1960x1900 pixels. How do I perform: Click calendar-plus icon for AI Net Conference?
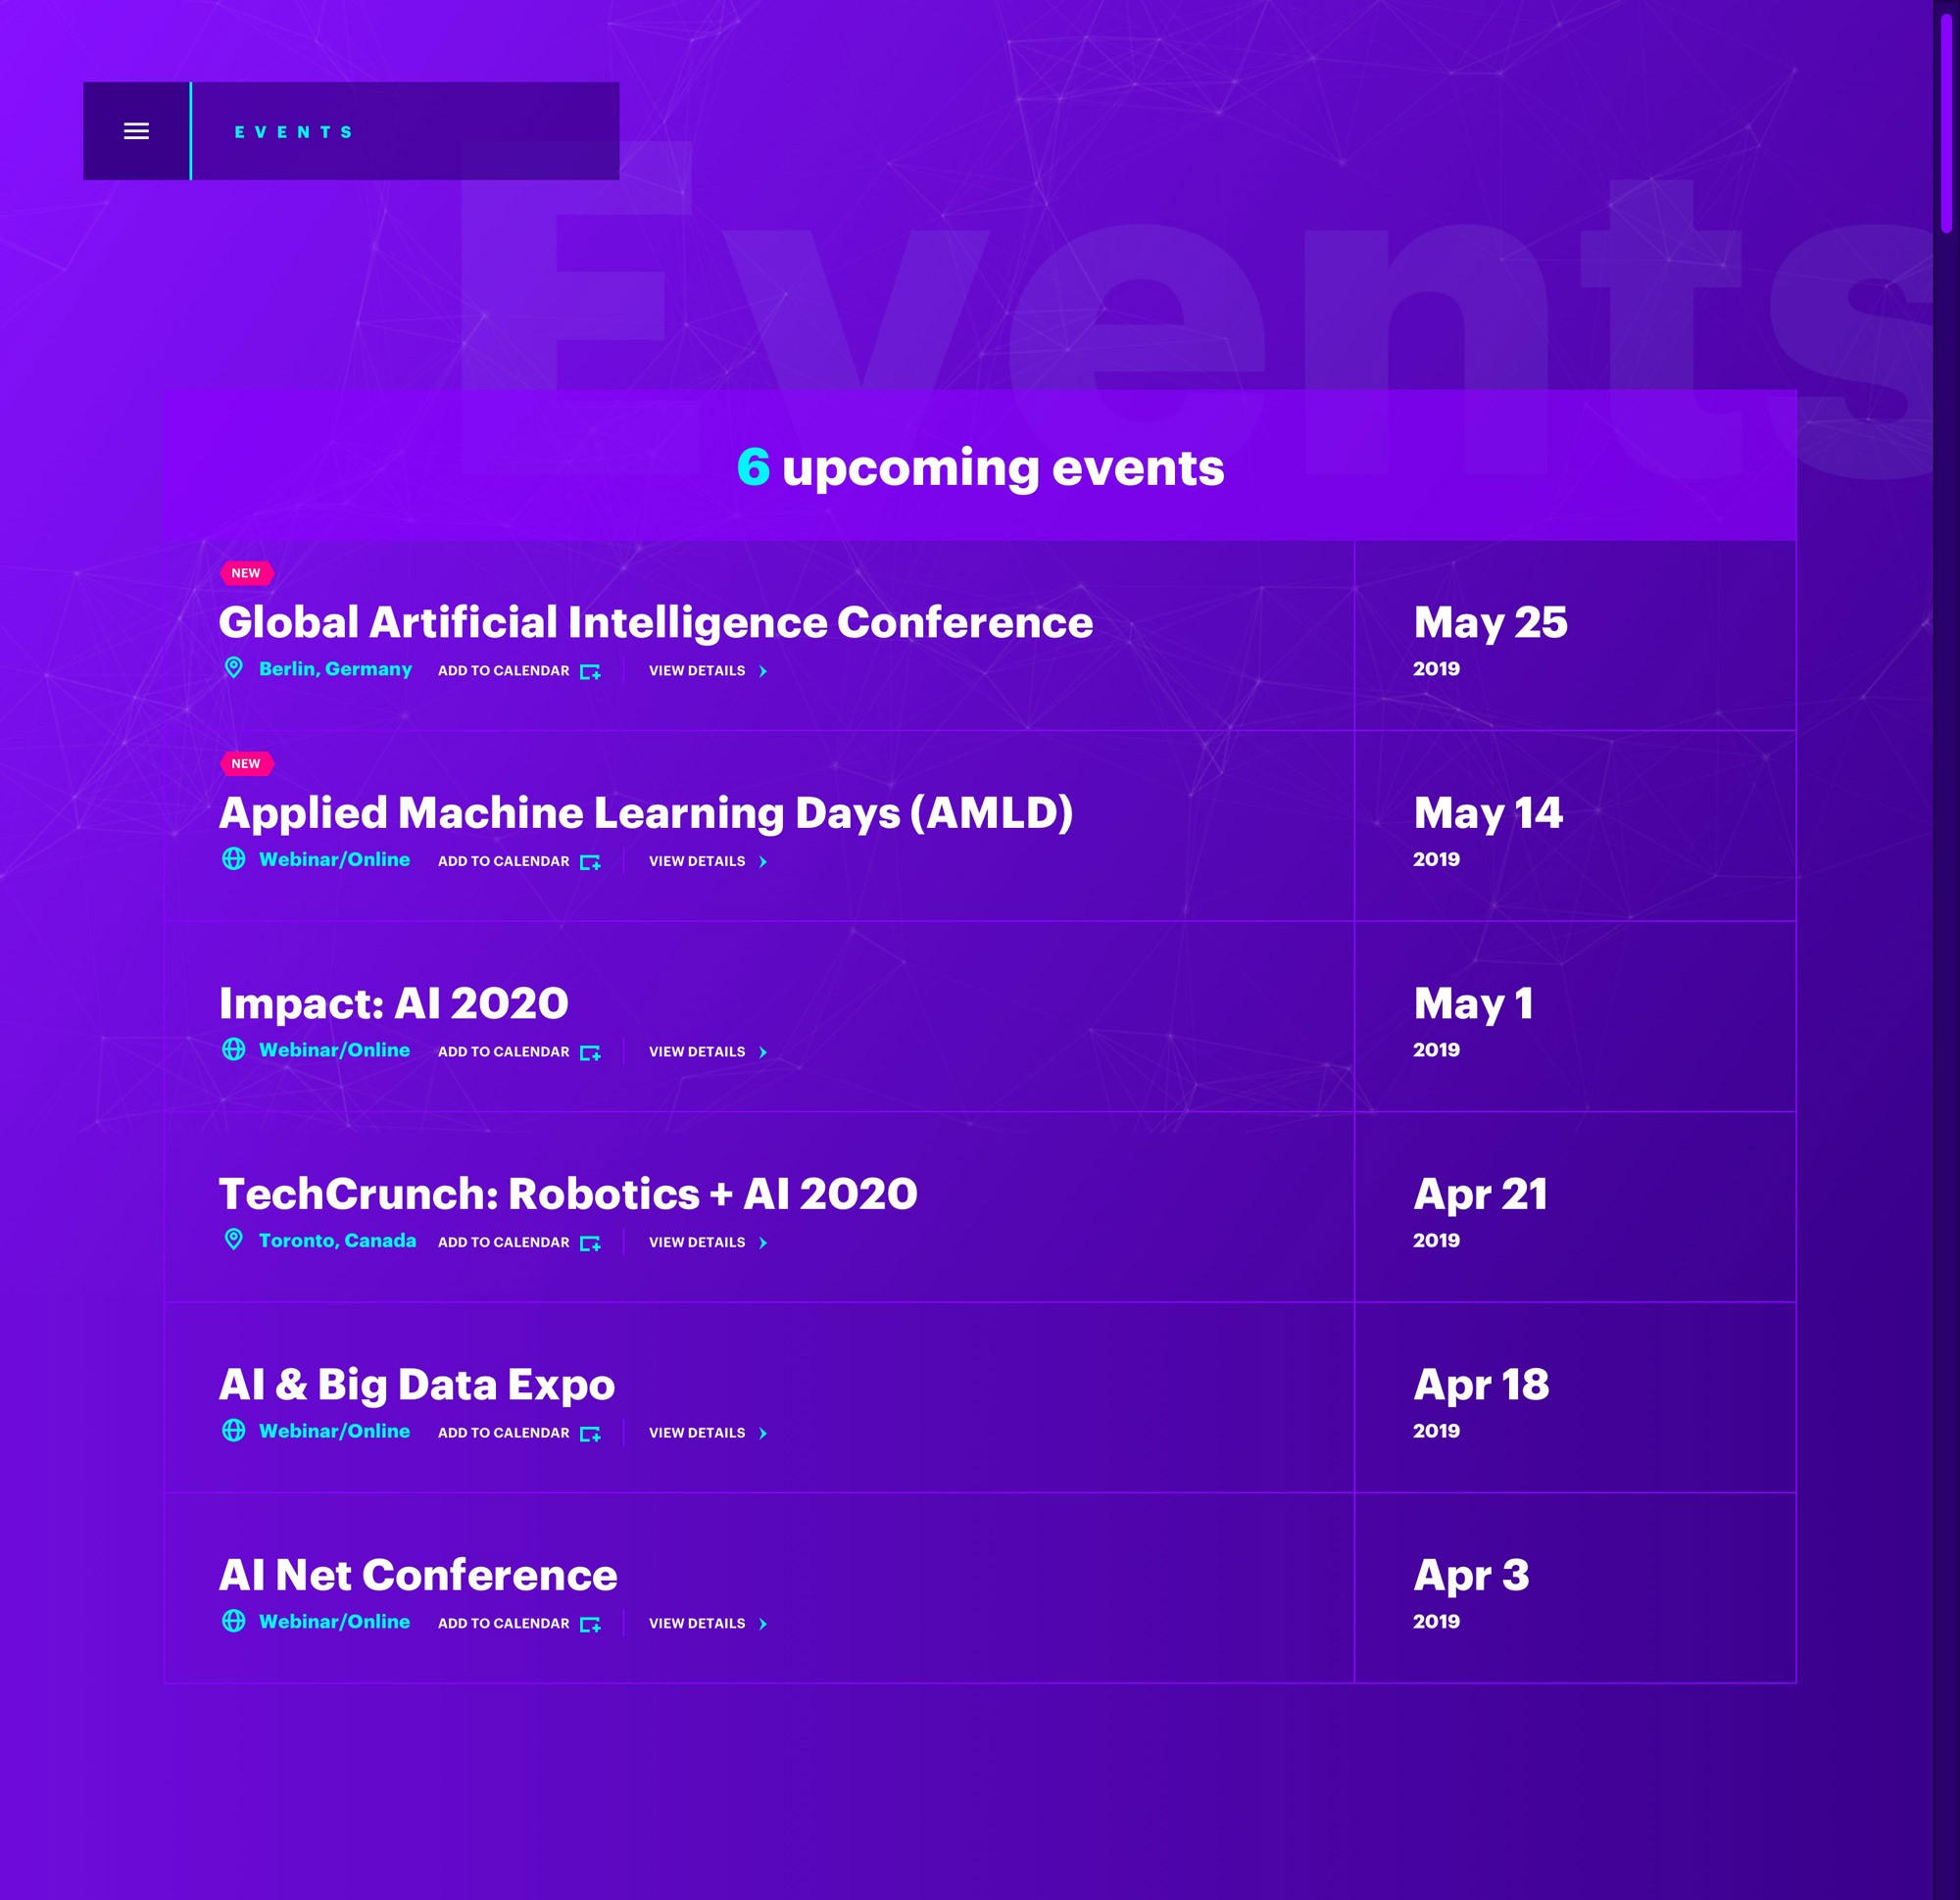tap(590, 1624)
